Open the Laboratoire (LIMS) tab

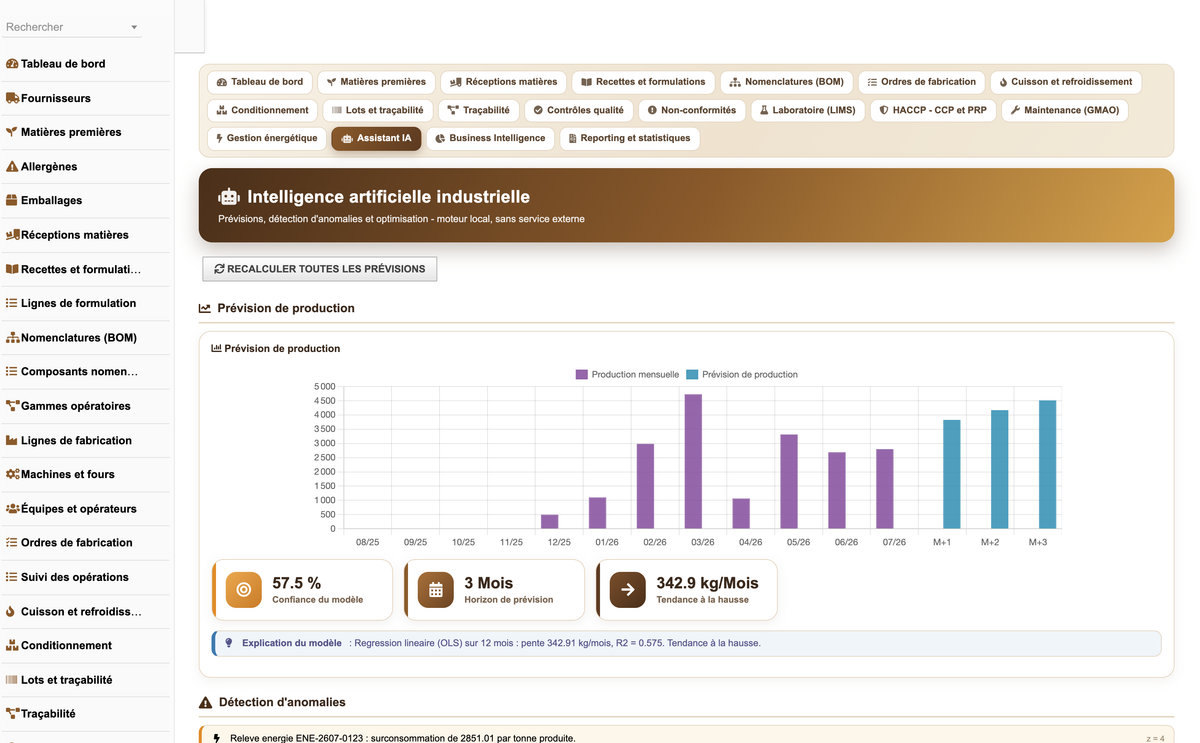pos(807,110)
